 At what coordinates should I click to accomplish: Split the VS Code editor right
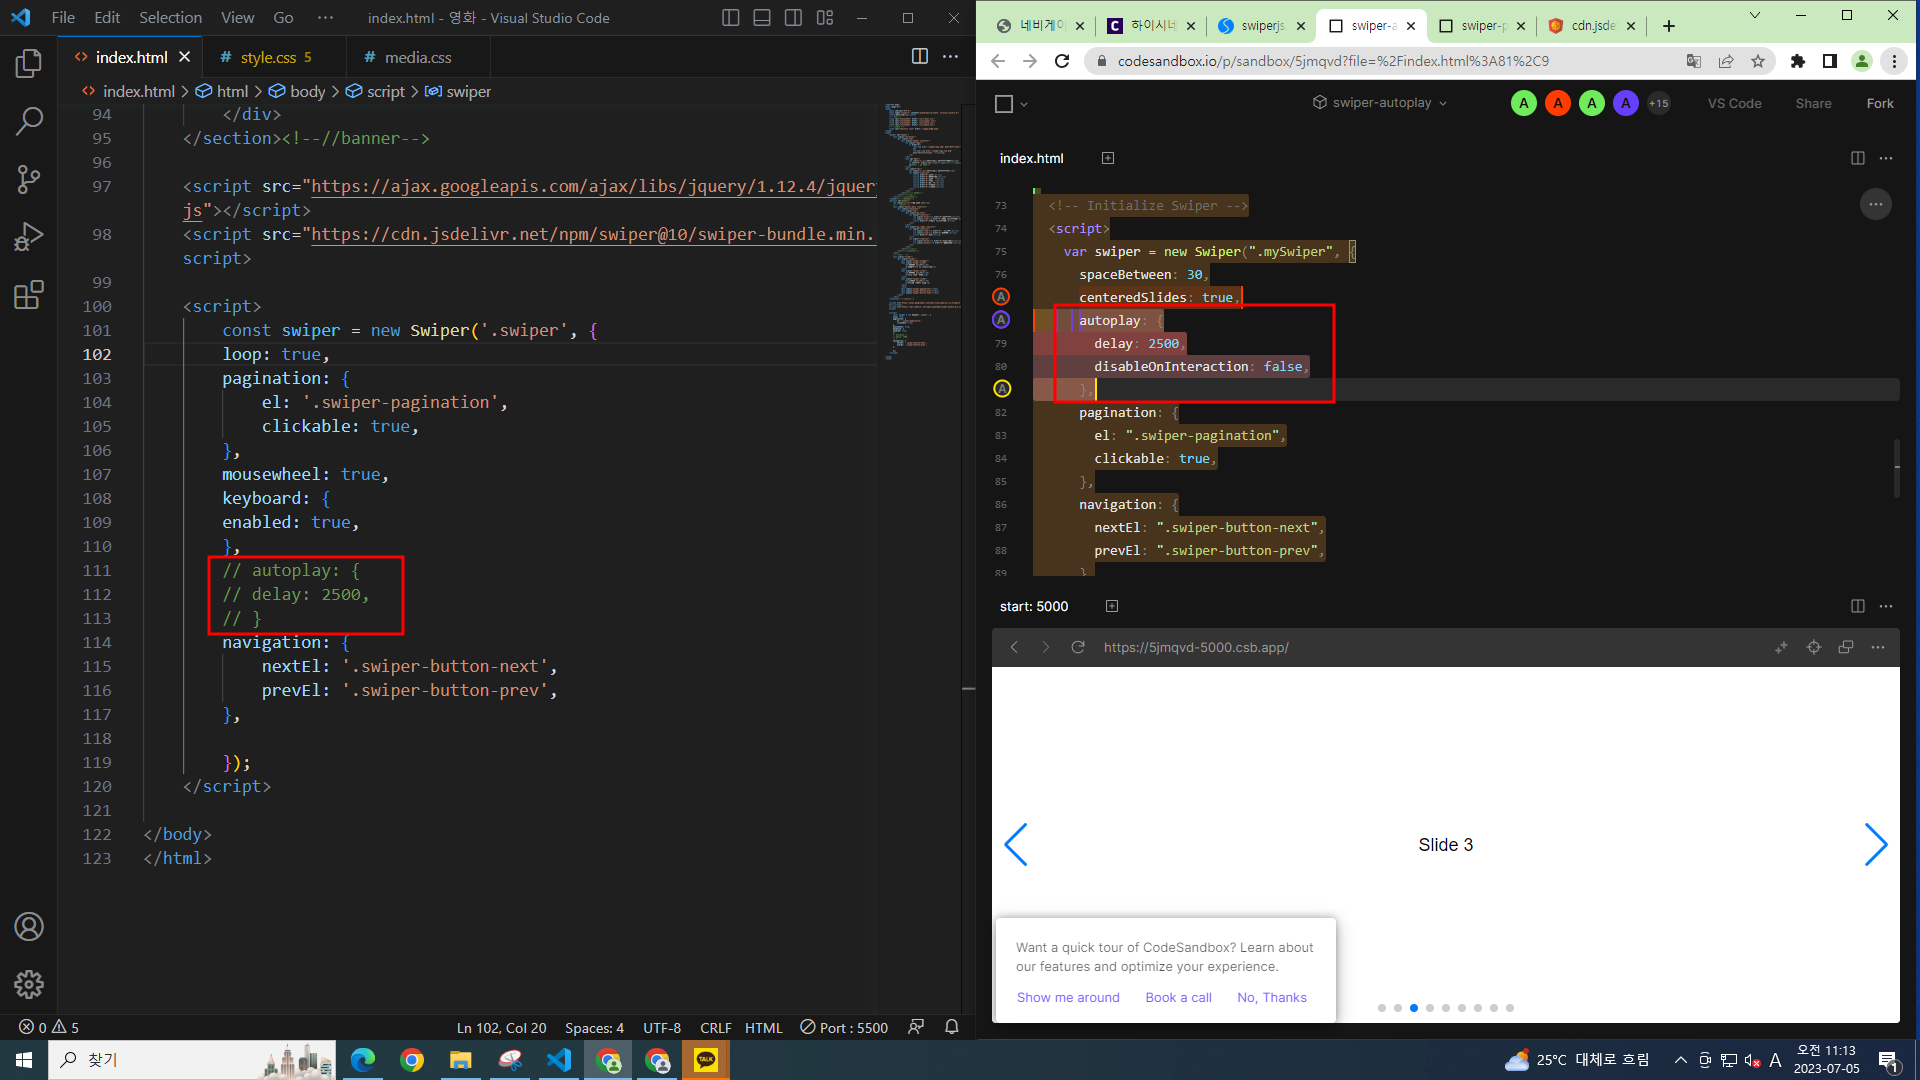click(919, 57)
